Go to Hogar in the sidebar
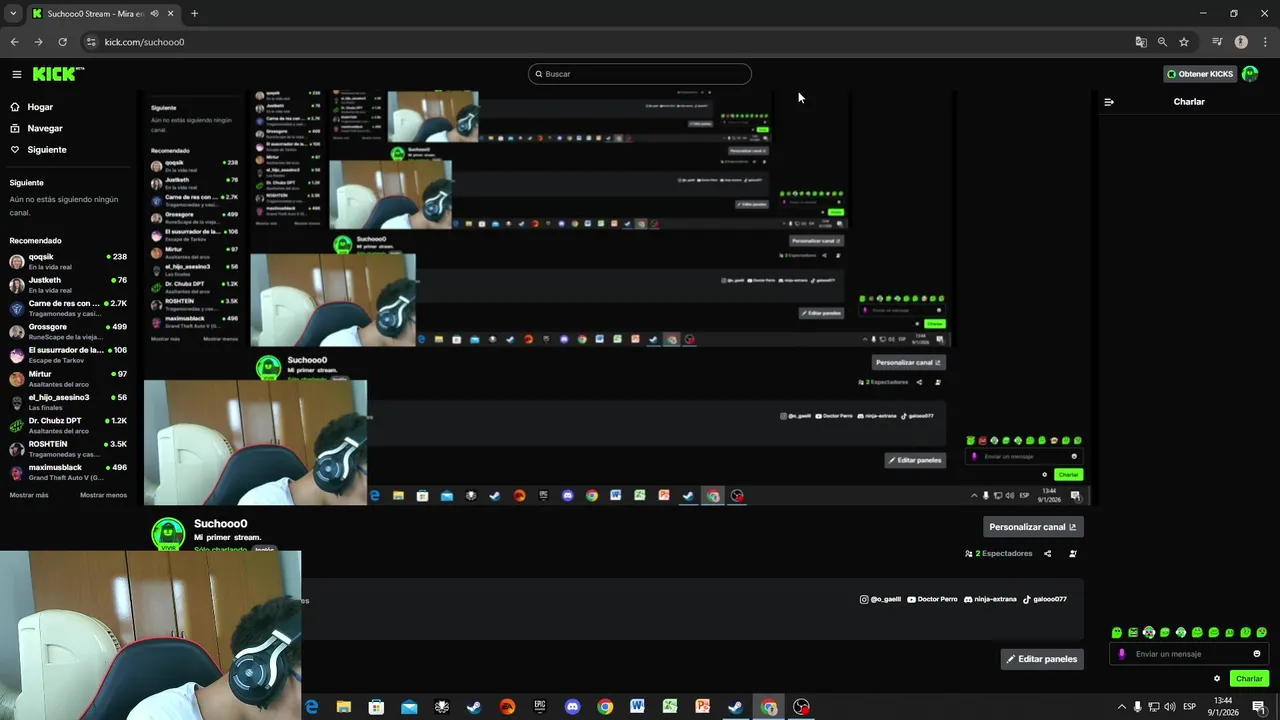 click(x=40, y=107)
